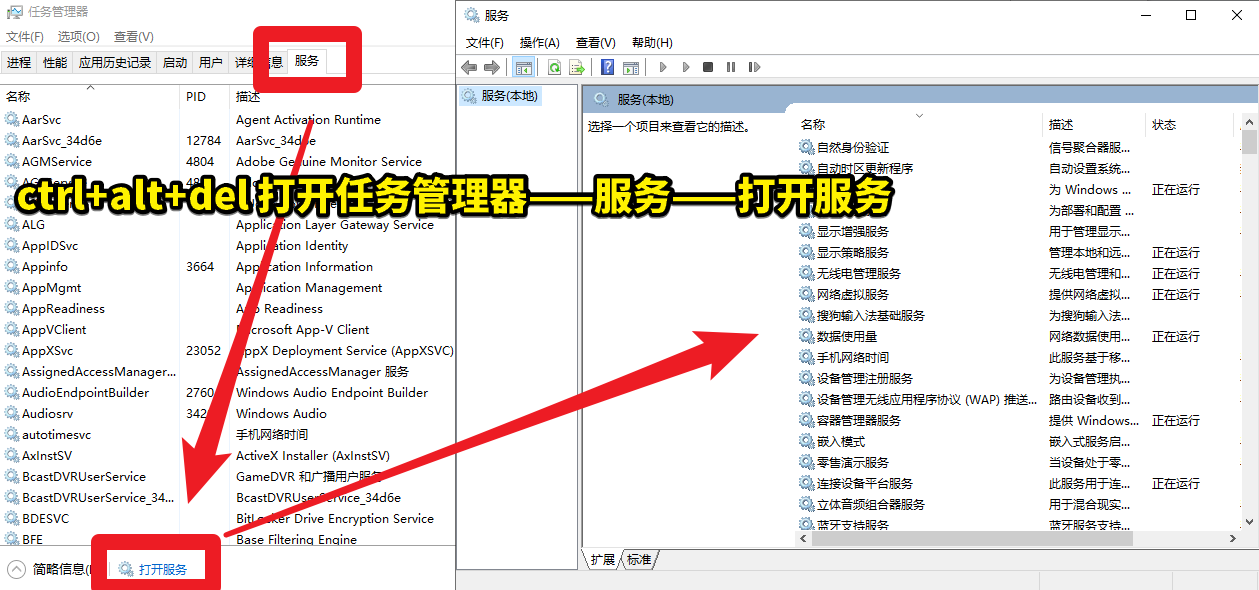
Task: Switch to the 标准 tab
Action: [x=638, y=560]
